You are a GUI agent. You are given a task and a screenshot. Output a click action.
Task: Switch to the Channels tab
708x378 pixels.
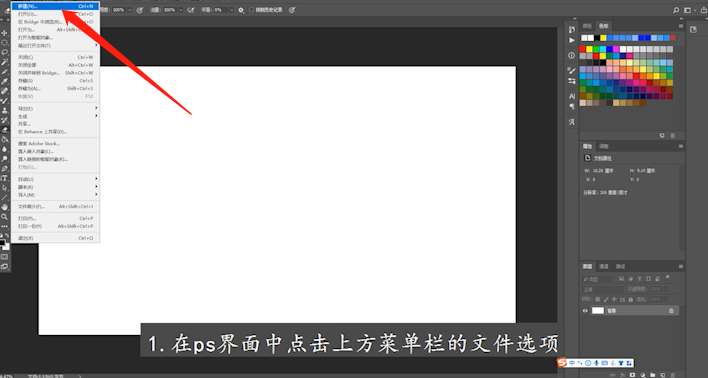coord(604,266)
